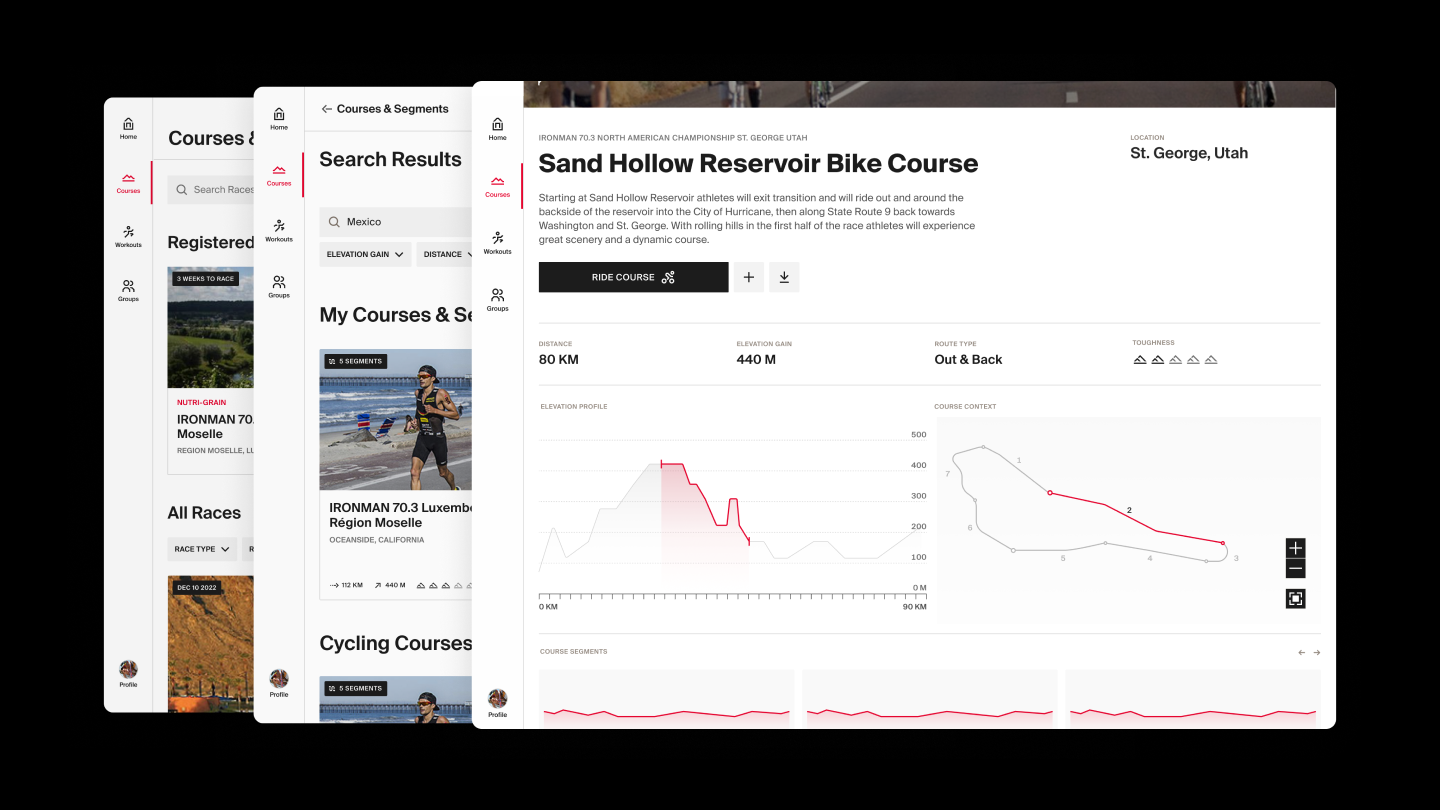Expand the Race Type filter dropdown

[x=202, y=549]
